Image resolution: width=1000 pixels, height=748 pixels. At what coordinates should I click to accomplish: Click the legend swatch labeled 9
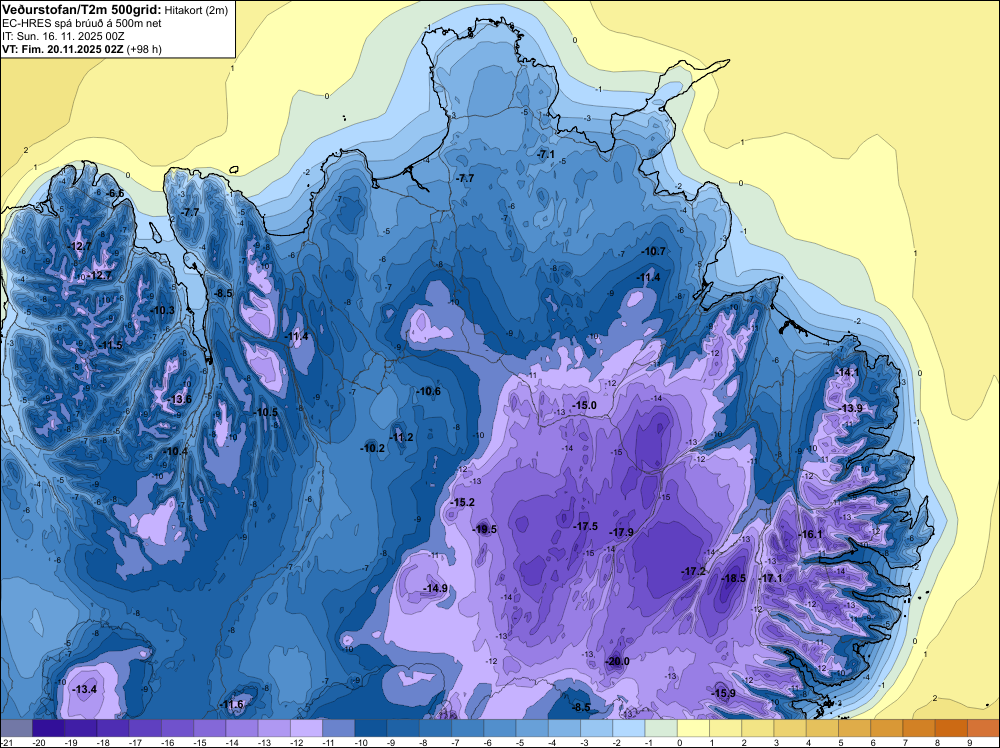point(984,728)
